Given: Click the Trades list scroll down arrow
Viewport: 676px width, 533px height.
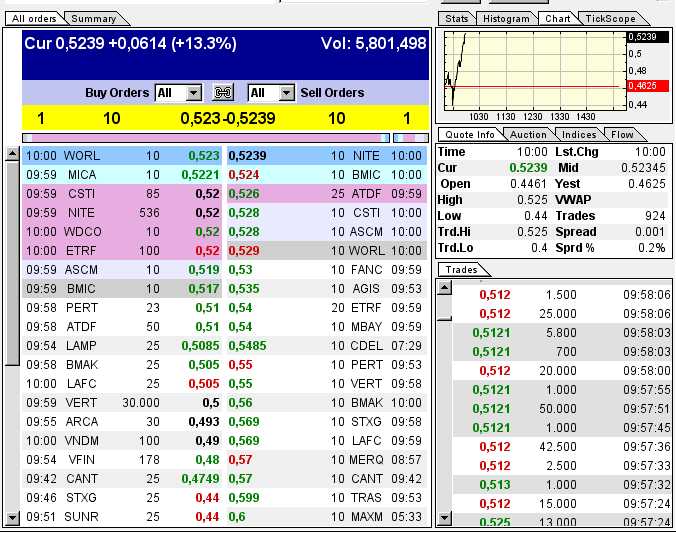Looking at the screenshot, I should coord(444,518).
